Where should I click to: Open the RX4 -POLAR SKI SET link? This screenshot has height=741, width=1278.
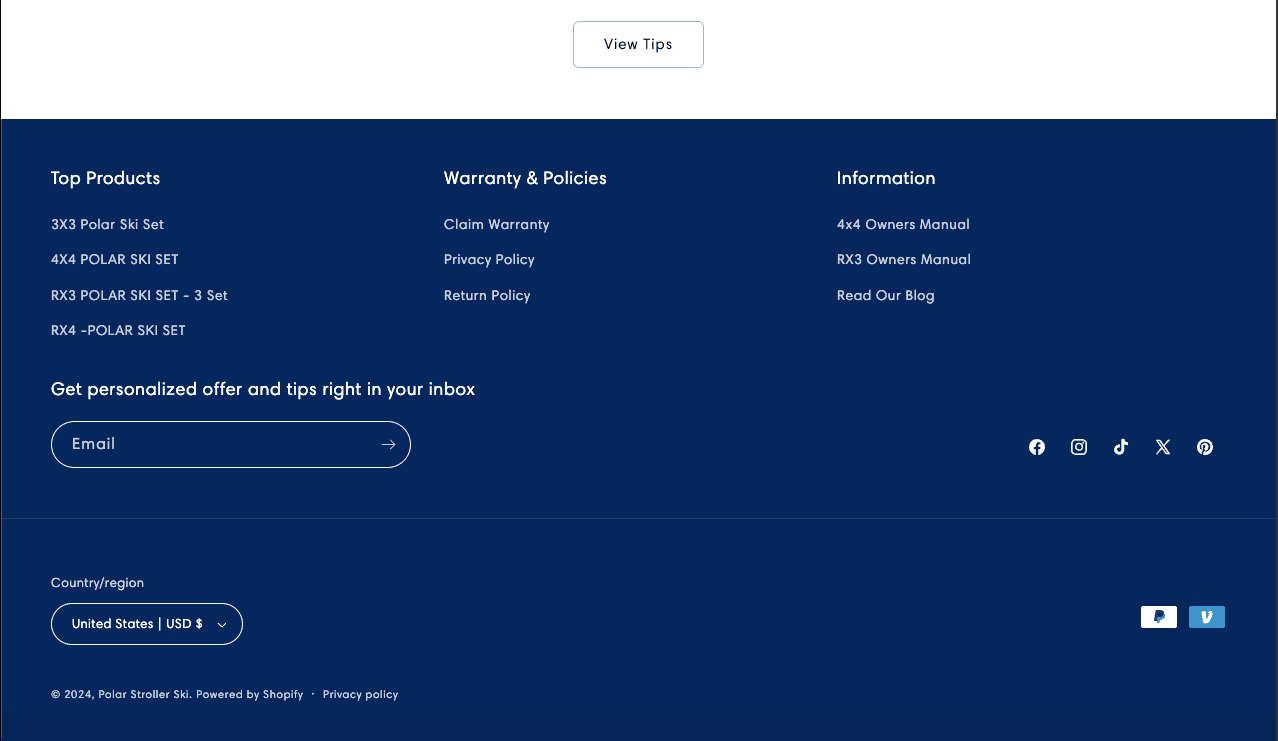tap(118, 331)
